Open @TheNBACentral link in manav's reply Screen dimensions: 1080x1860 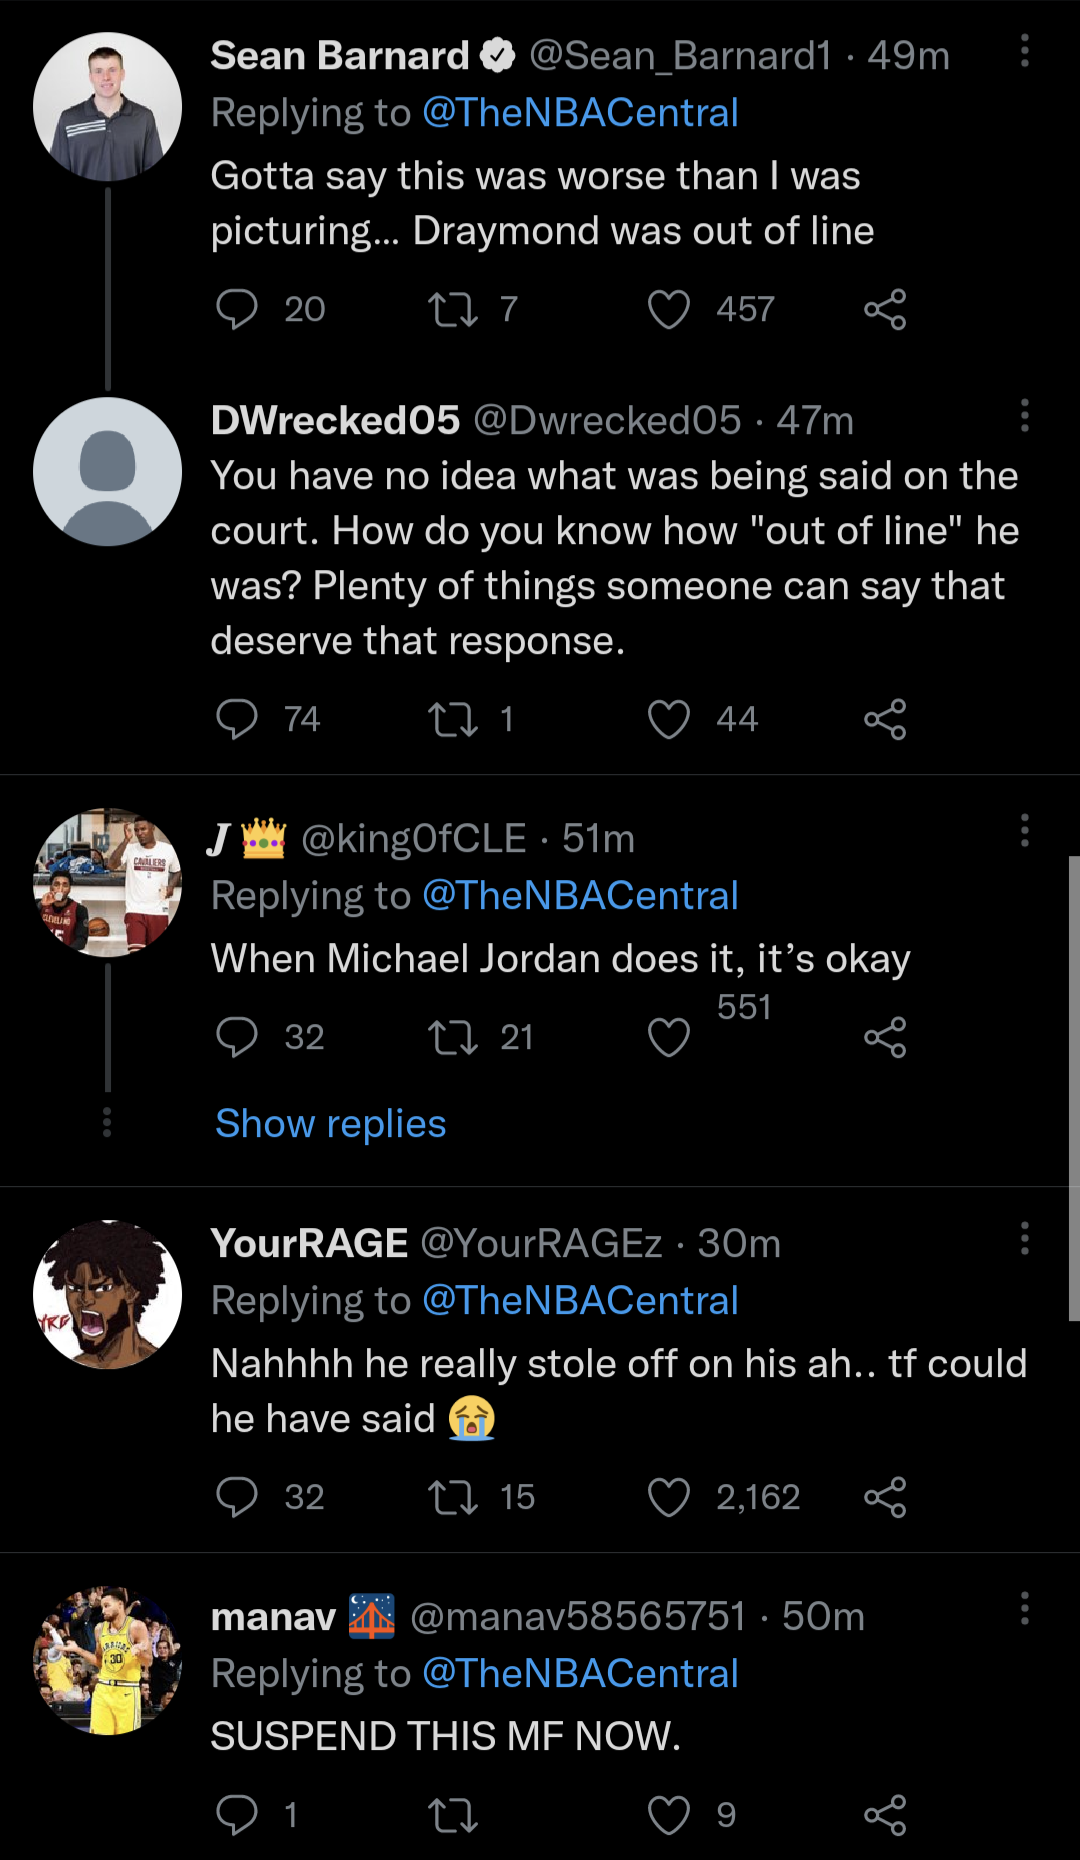[580, 1673]
